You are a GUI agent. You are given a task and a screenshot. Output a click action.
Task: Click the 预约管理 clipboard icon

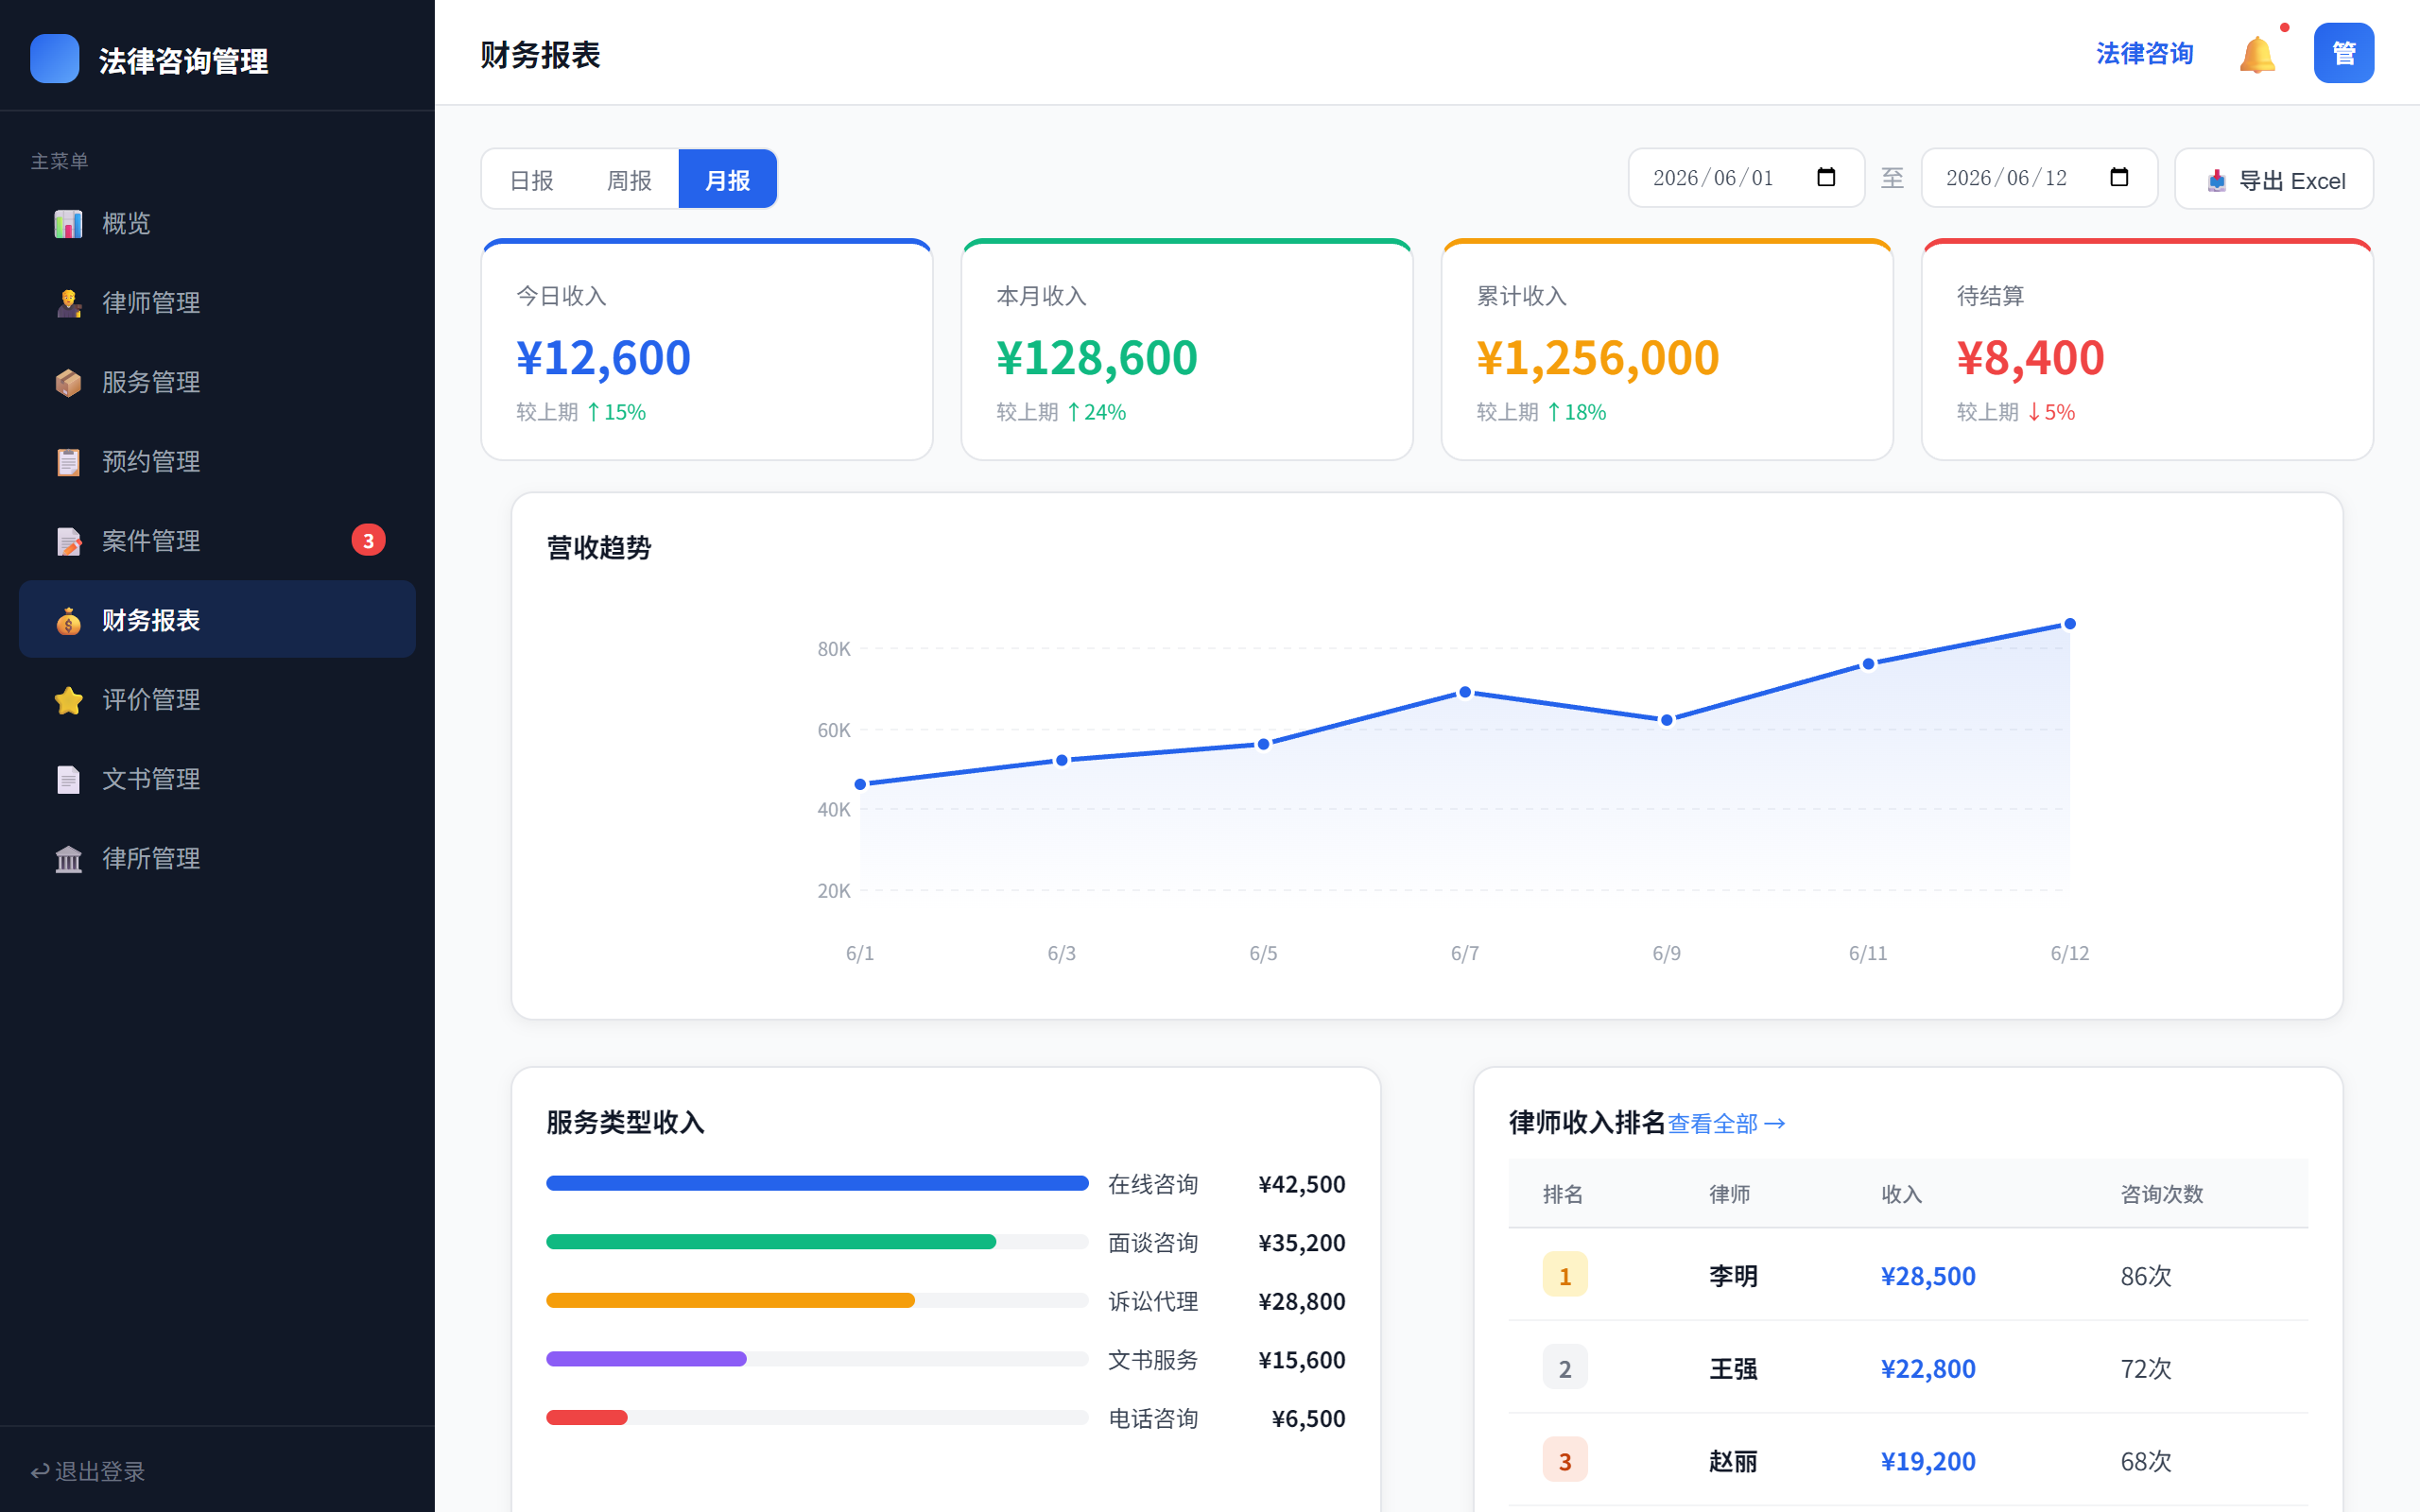68,461
